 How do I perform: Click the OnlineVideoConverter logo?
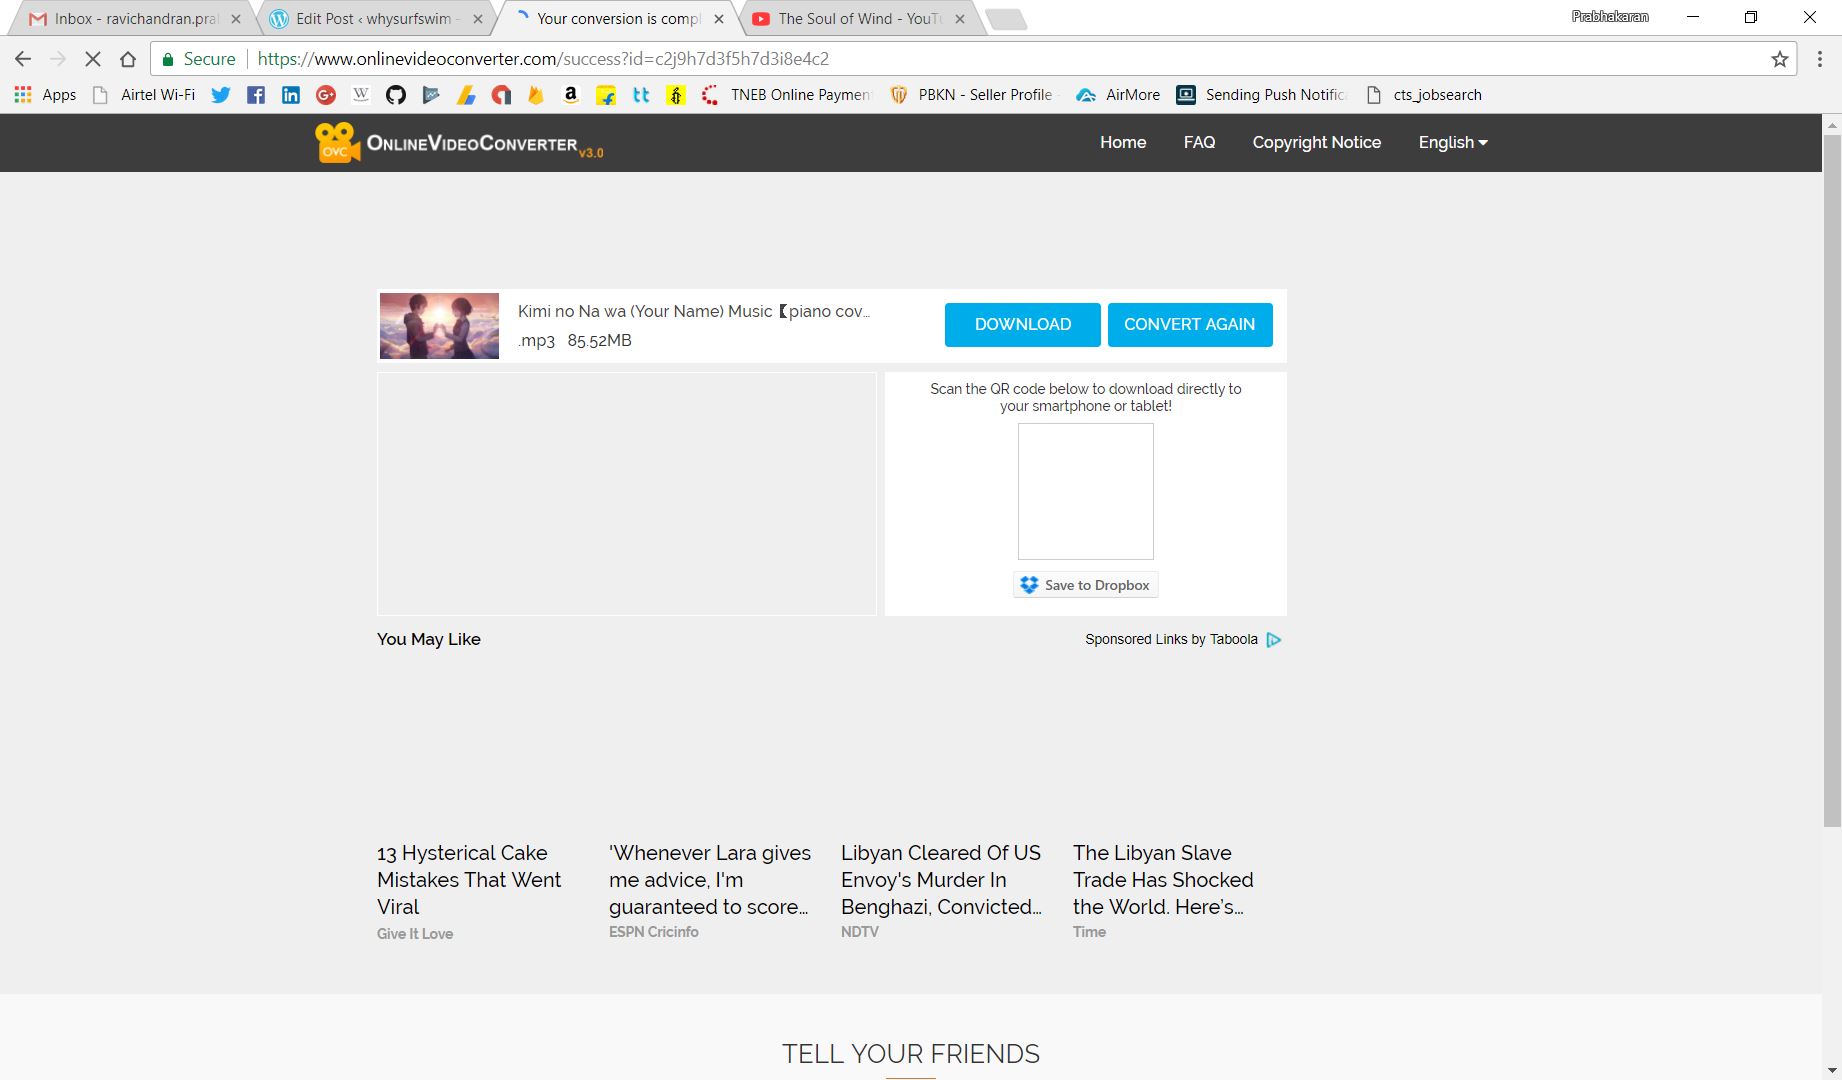tap(459, 143)
